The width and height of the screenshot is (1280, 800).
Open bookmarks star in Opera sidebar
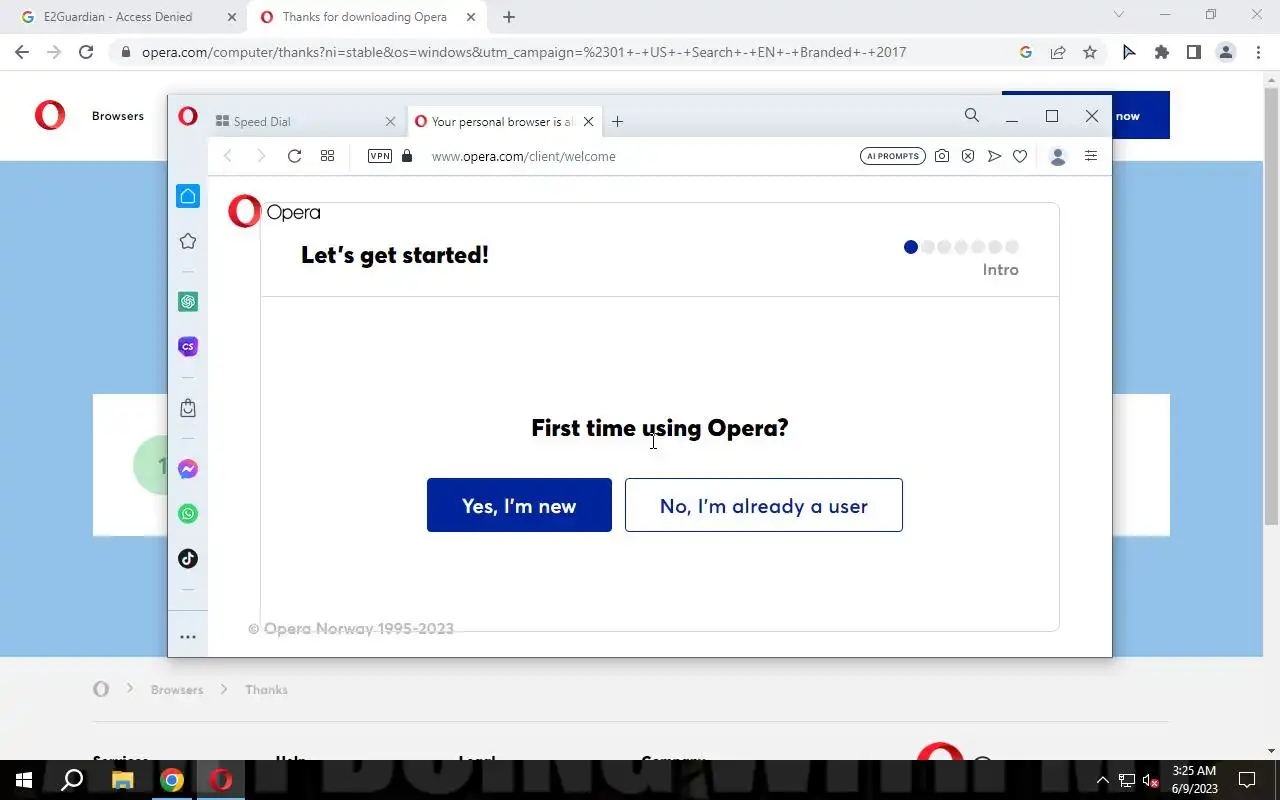tap(188, 241)
